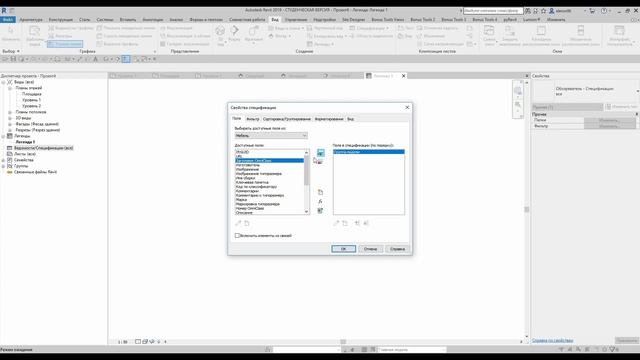Image resolution: width=640 pixels, height=360 pixels.
Task: Select Марка in available fields list
Action: coord(241,200)
